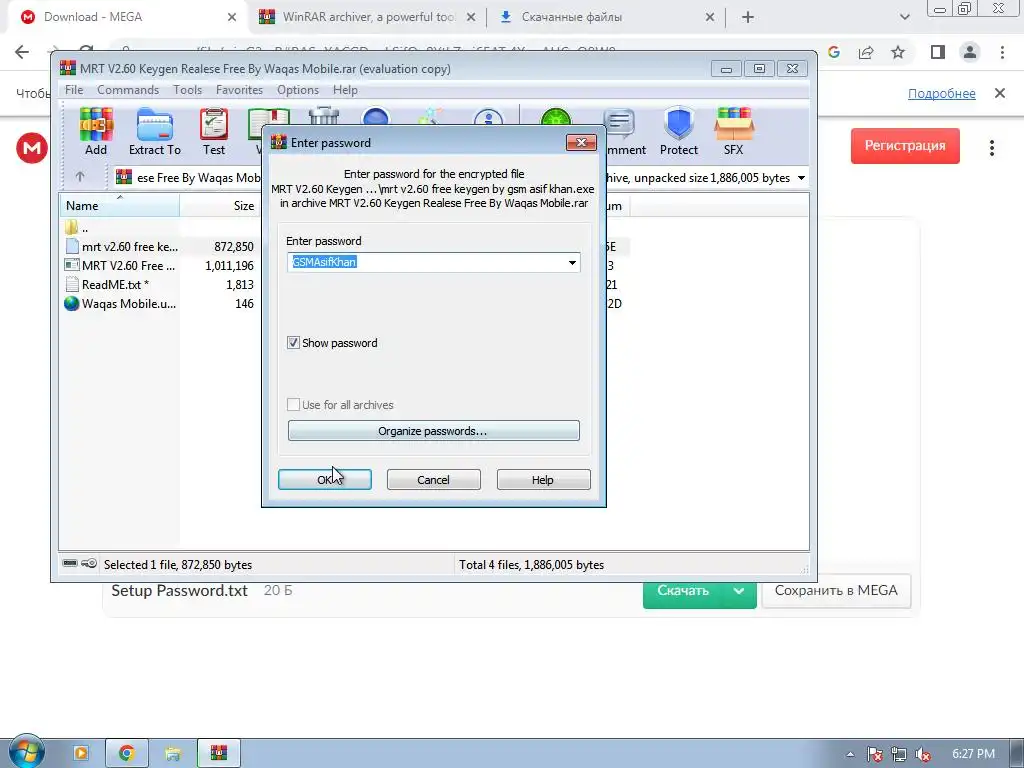
Task: Run the Test archive tool
Action: pyautogui.click(x=214, y=131)
